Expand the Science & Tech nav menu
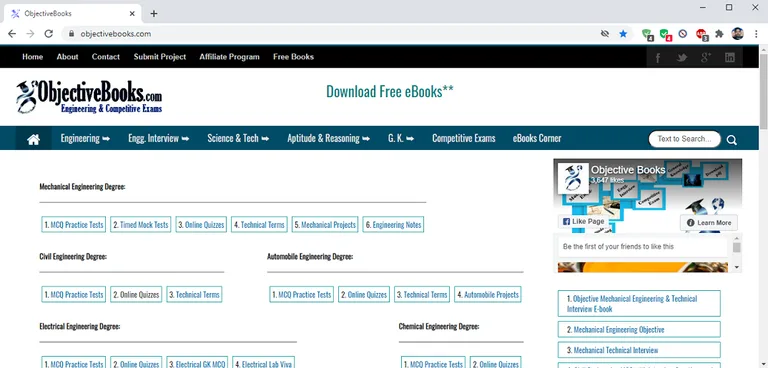768x368 pixels. (x=238, y=139)
